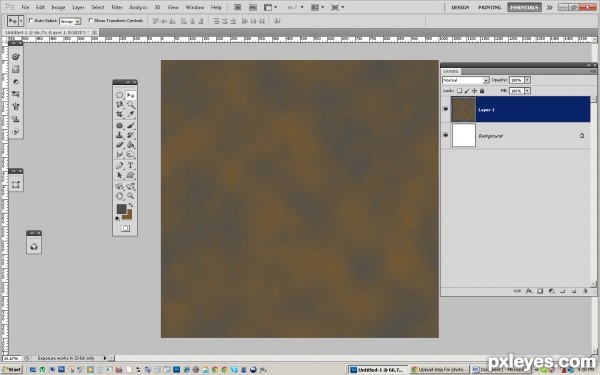
Task: Reset default foreground and background colors
Action: (x=117, y=219)
